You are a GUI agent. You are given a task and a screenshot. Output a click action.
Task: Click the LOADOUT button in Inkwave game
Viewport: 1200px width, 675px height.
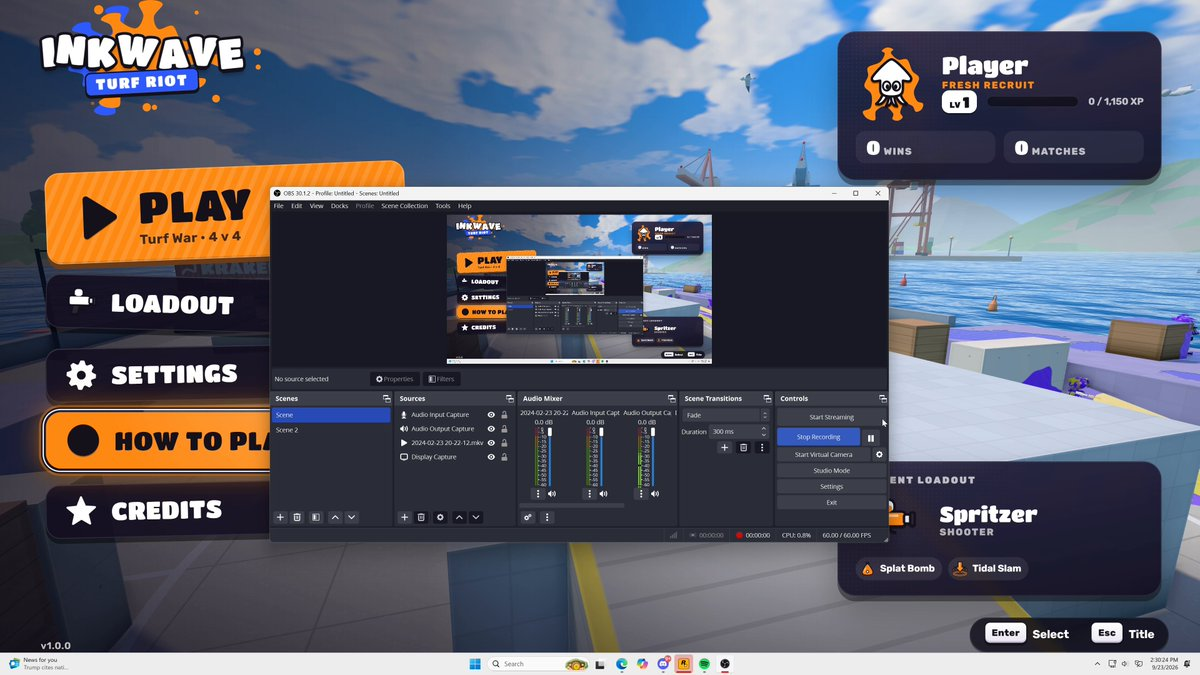click(x=160, y=303)
